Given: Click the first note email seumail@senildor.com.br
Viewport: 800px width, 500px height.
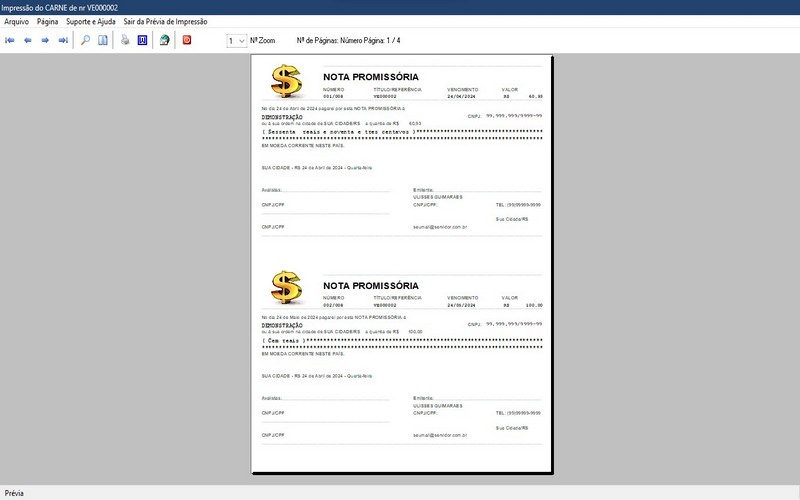Looking at the screenshot, I should [440, 227].
